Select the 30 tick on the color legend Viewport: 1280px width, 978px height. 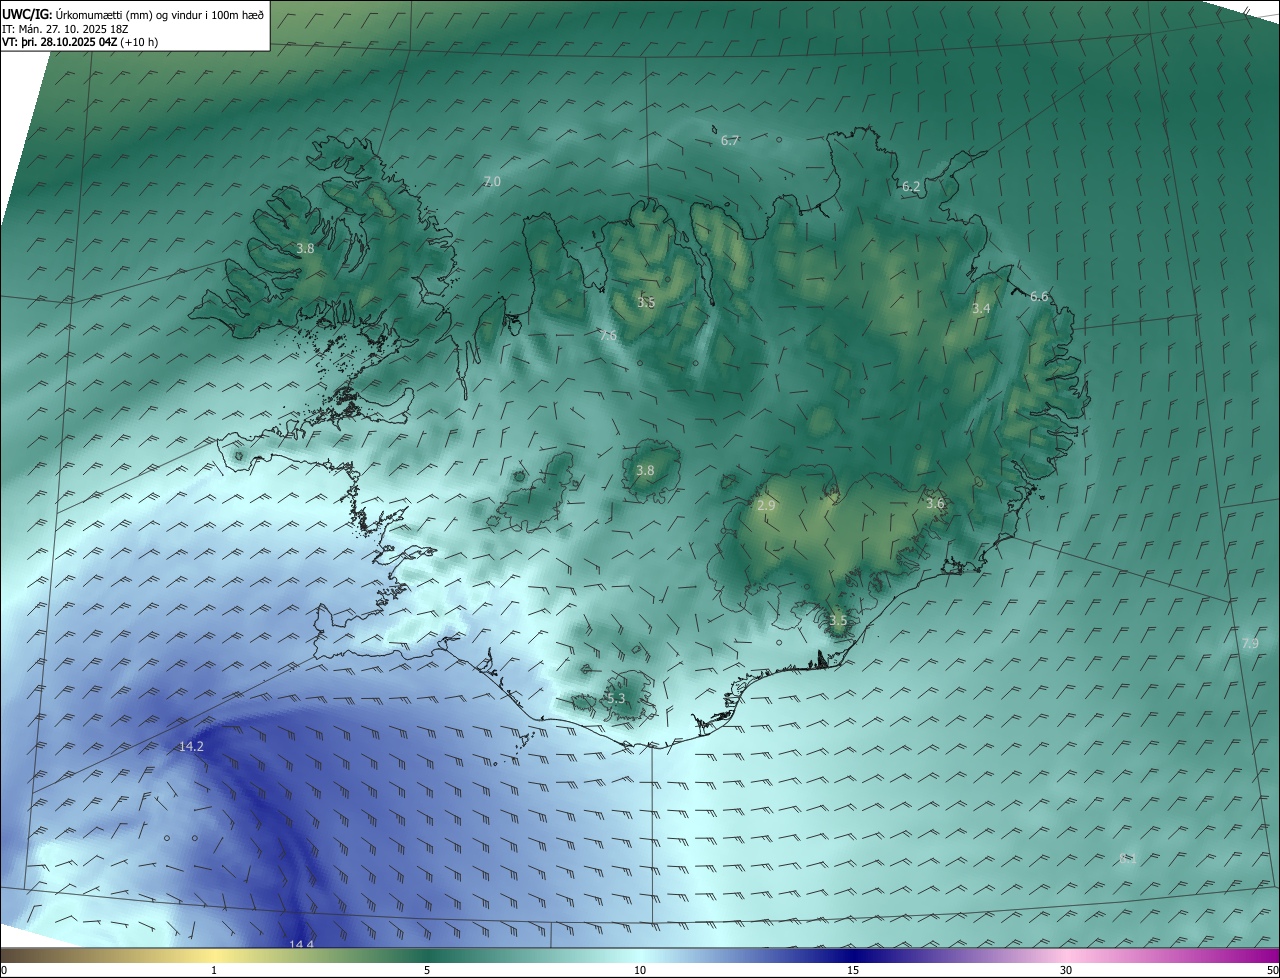pos(1066,970)
